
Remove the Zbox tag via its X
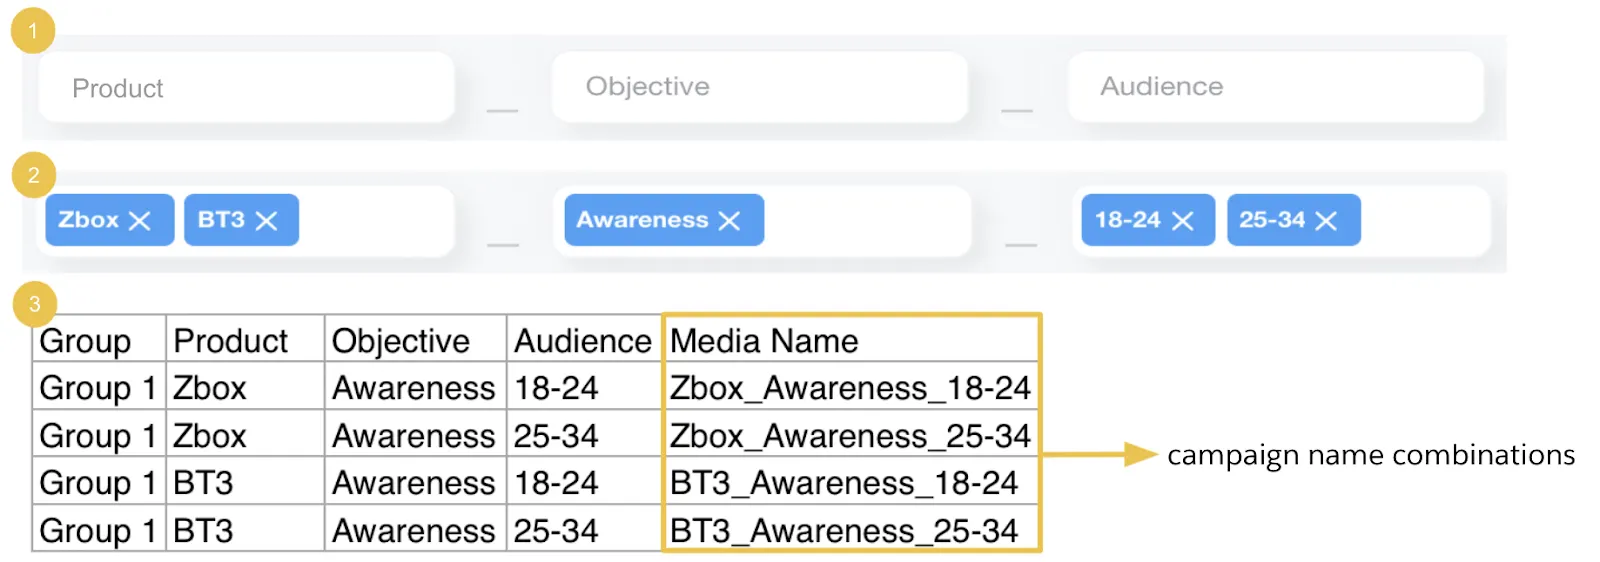[x=140, y=221]
